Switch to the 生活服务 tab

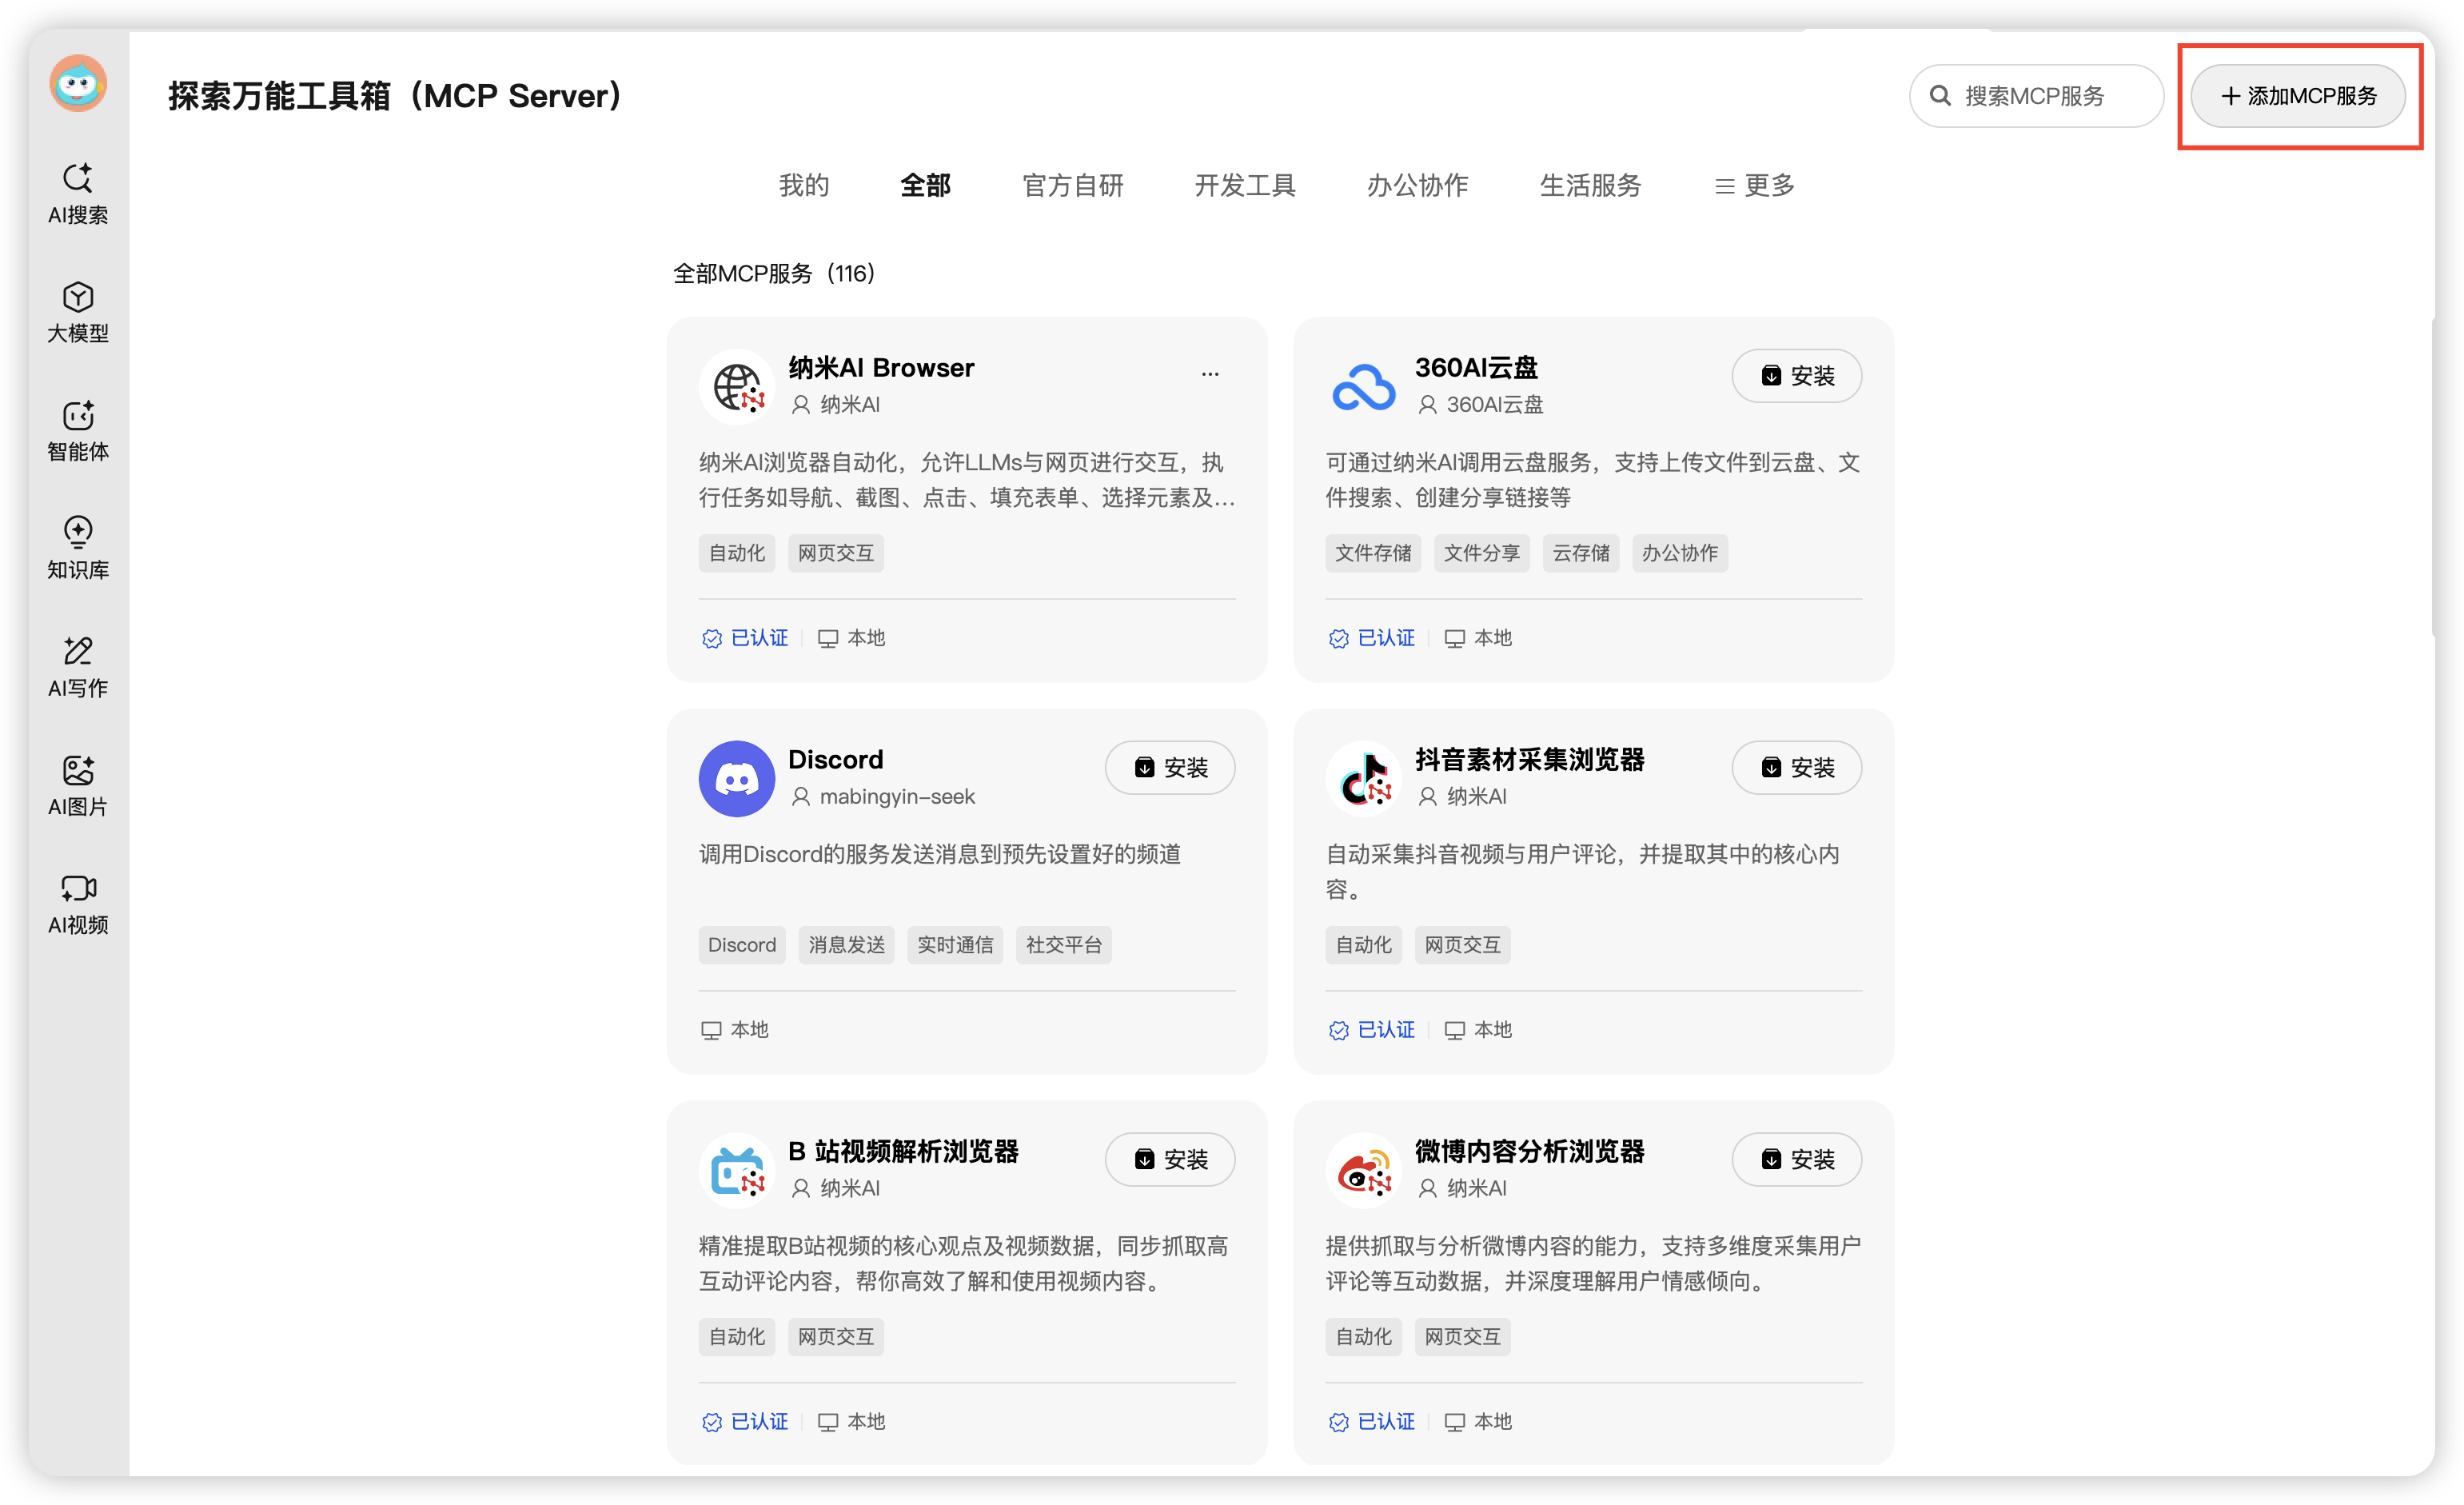(x=1590, y=186)
